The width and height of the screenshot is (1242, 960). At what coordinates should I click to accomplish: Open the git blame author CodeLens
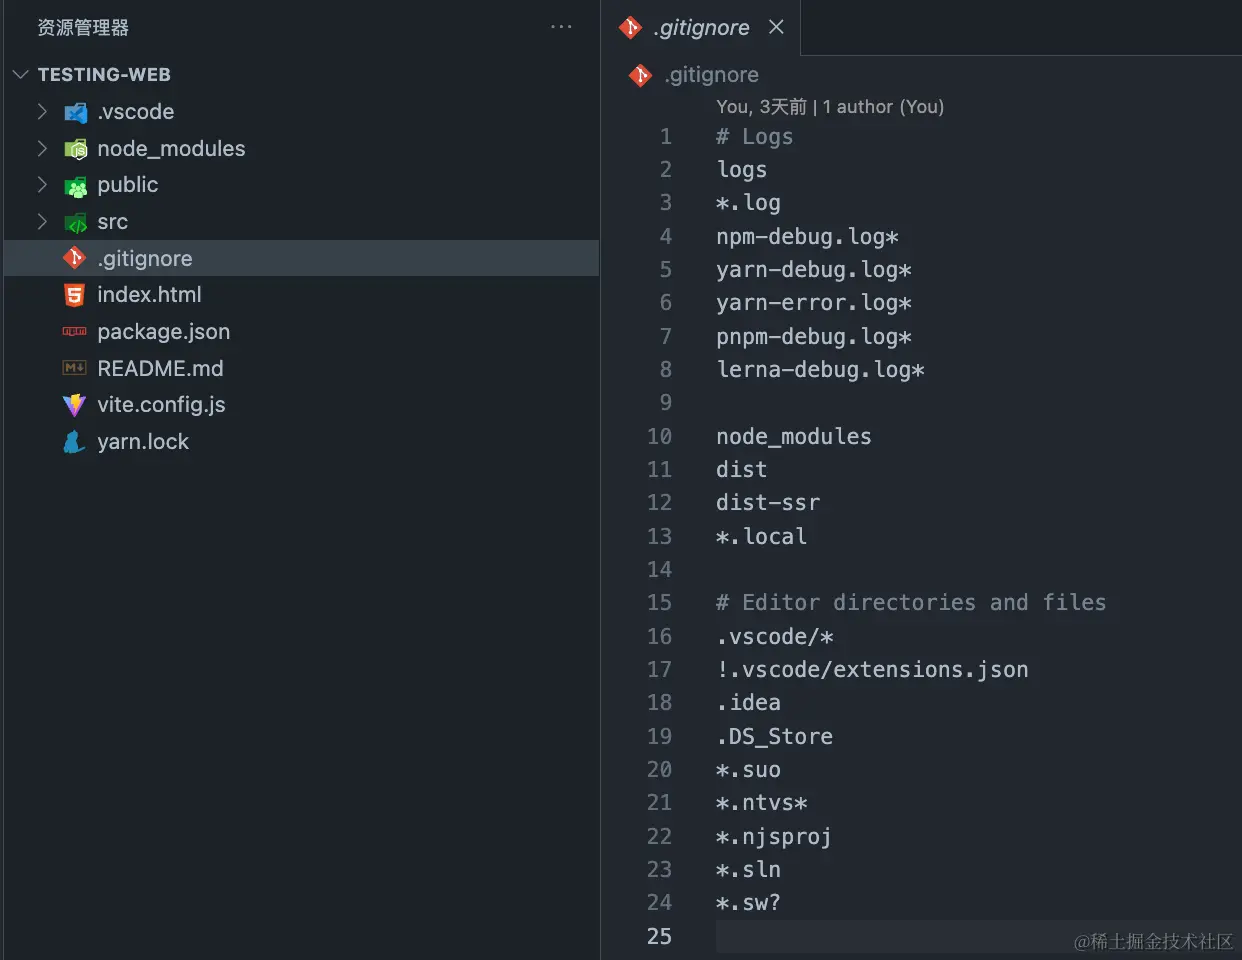pyautogui.click(x=830, y=107)
